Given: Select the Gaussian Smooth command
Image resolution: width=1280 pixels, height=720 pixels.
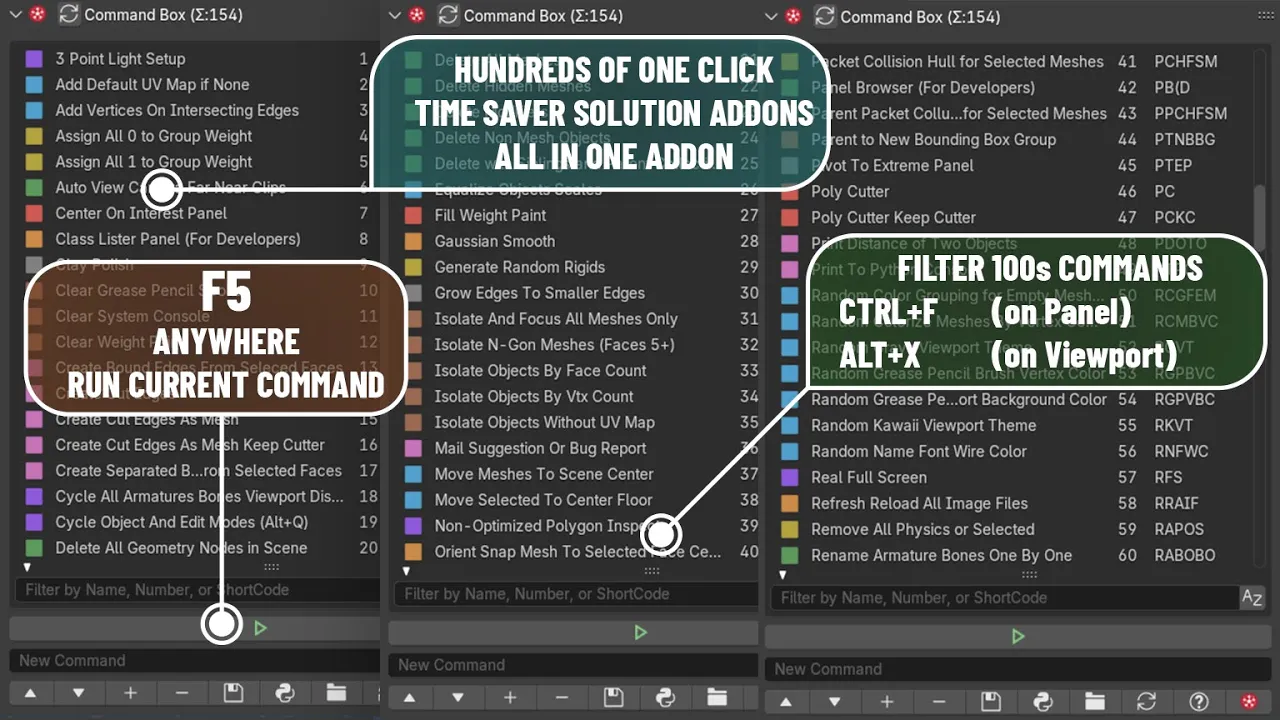Looking at the screenshot, I should 494,241.
